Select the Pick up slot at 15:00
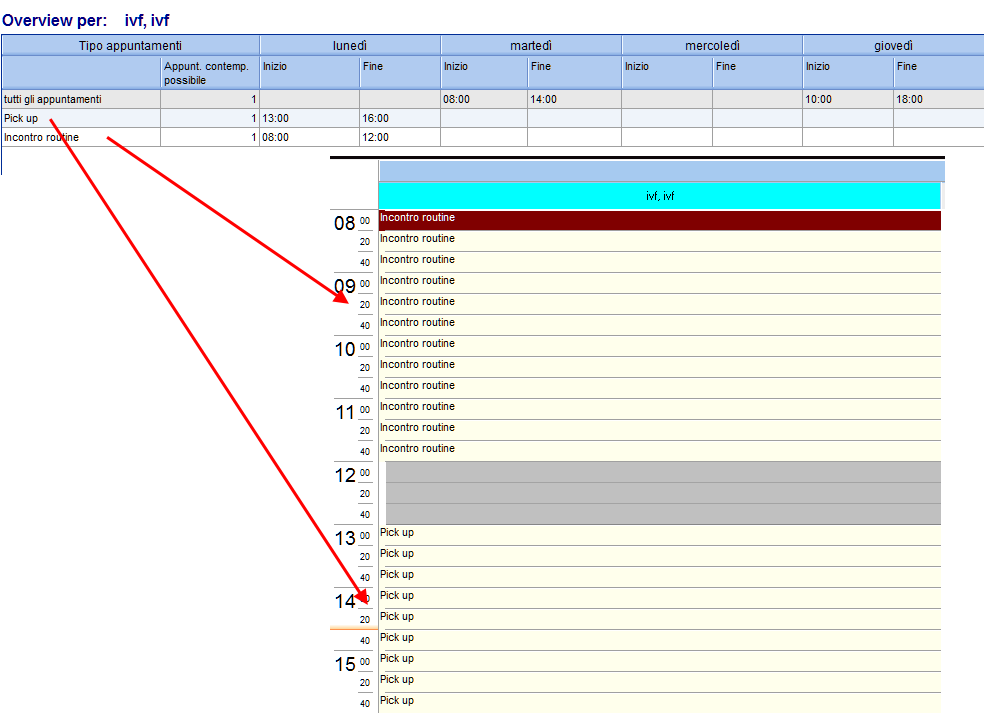 pos(660,661)
